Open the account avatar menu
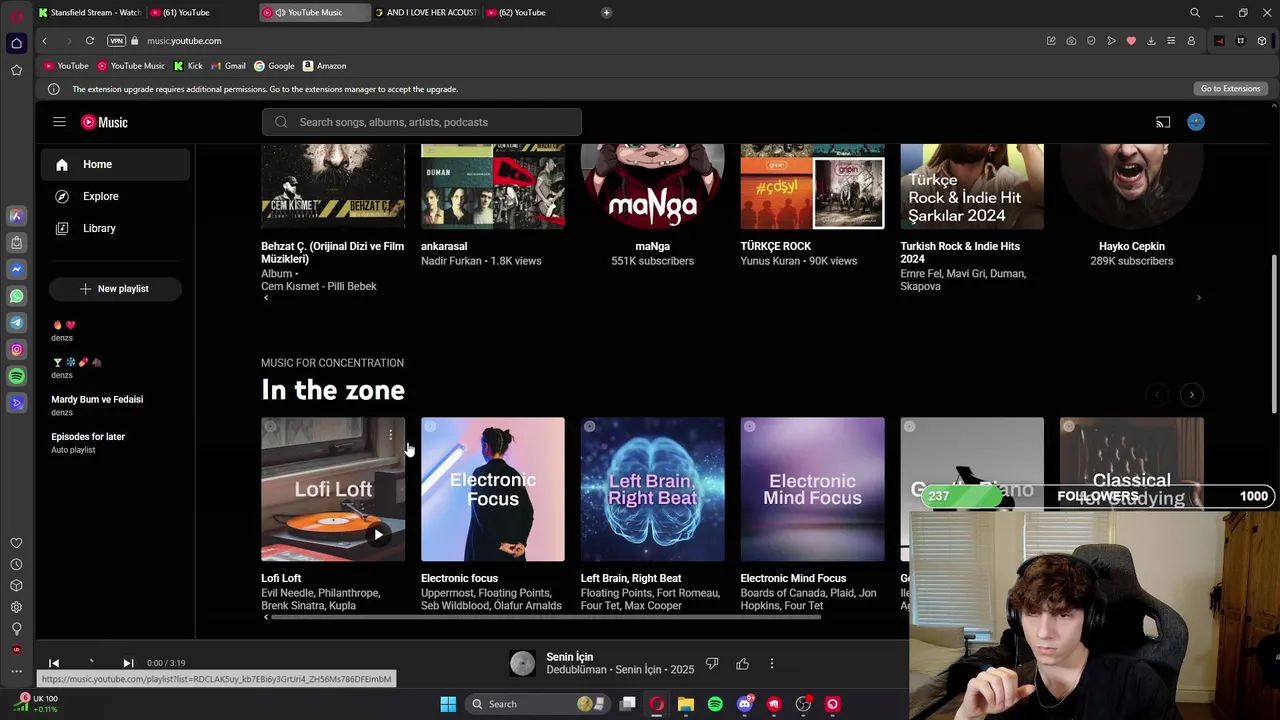Viewport: 1280px width, 720px height. pos(1196,122)
